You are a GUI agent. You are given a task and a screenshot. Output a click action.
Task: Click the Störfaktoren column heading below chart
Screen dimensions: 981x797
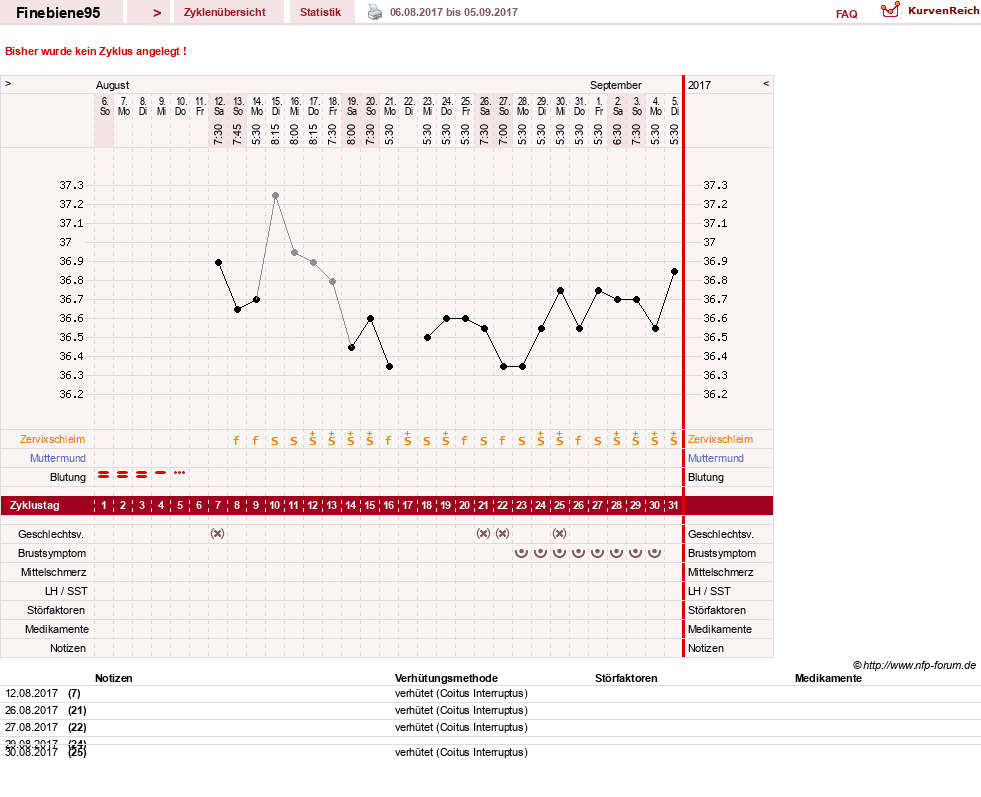626,678
